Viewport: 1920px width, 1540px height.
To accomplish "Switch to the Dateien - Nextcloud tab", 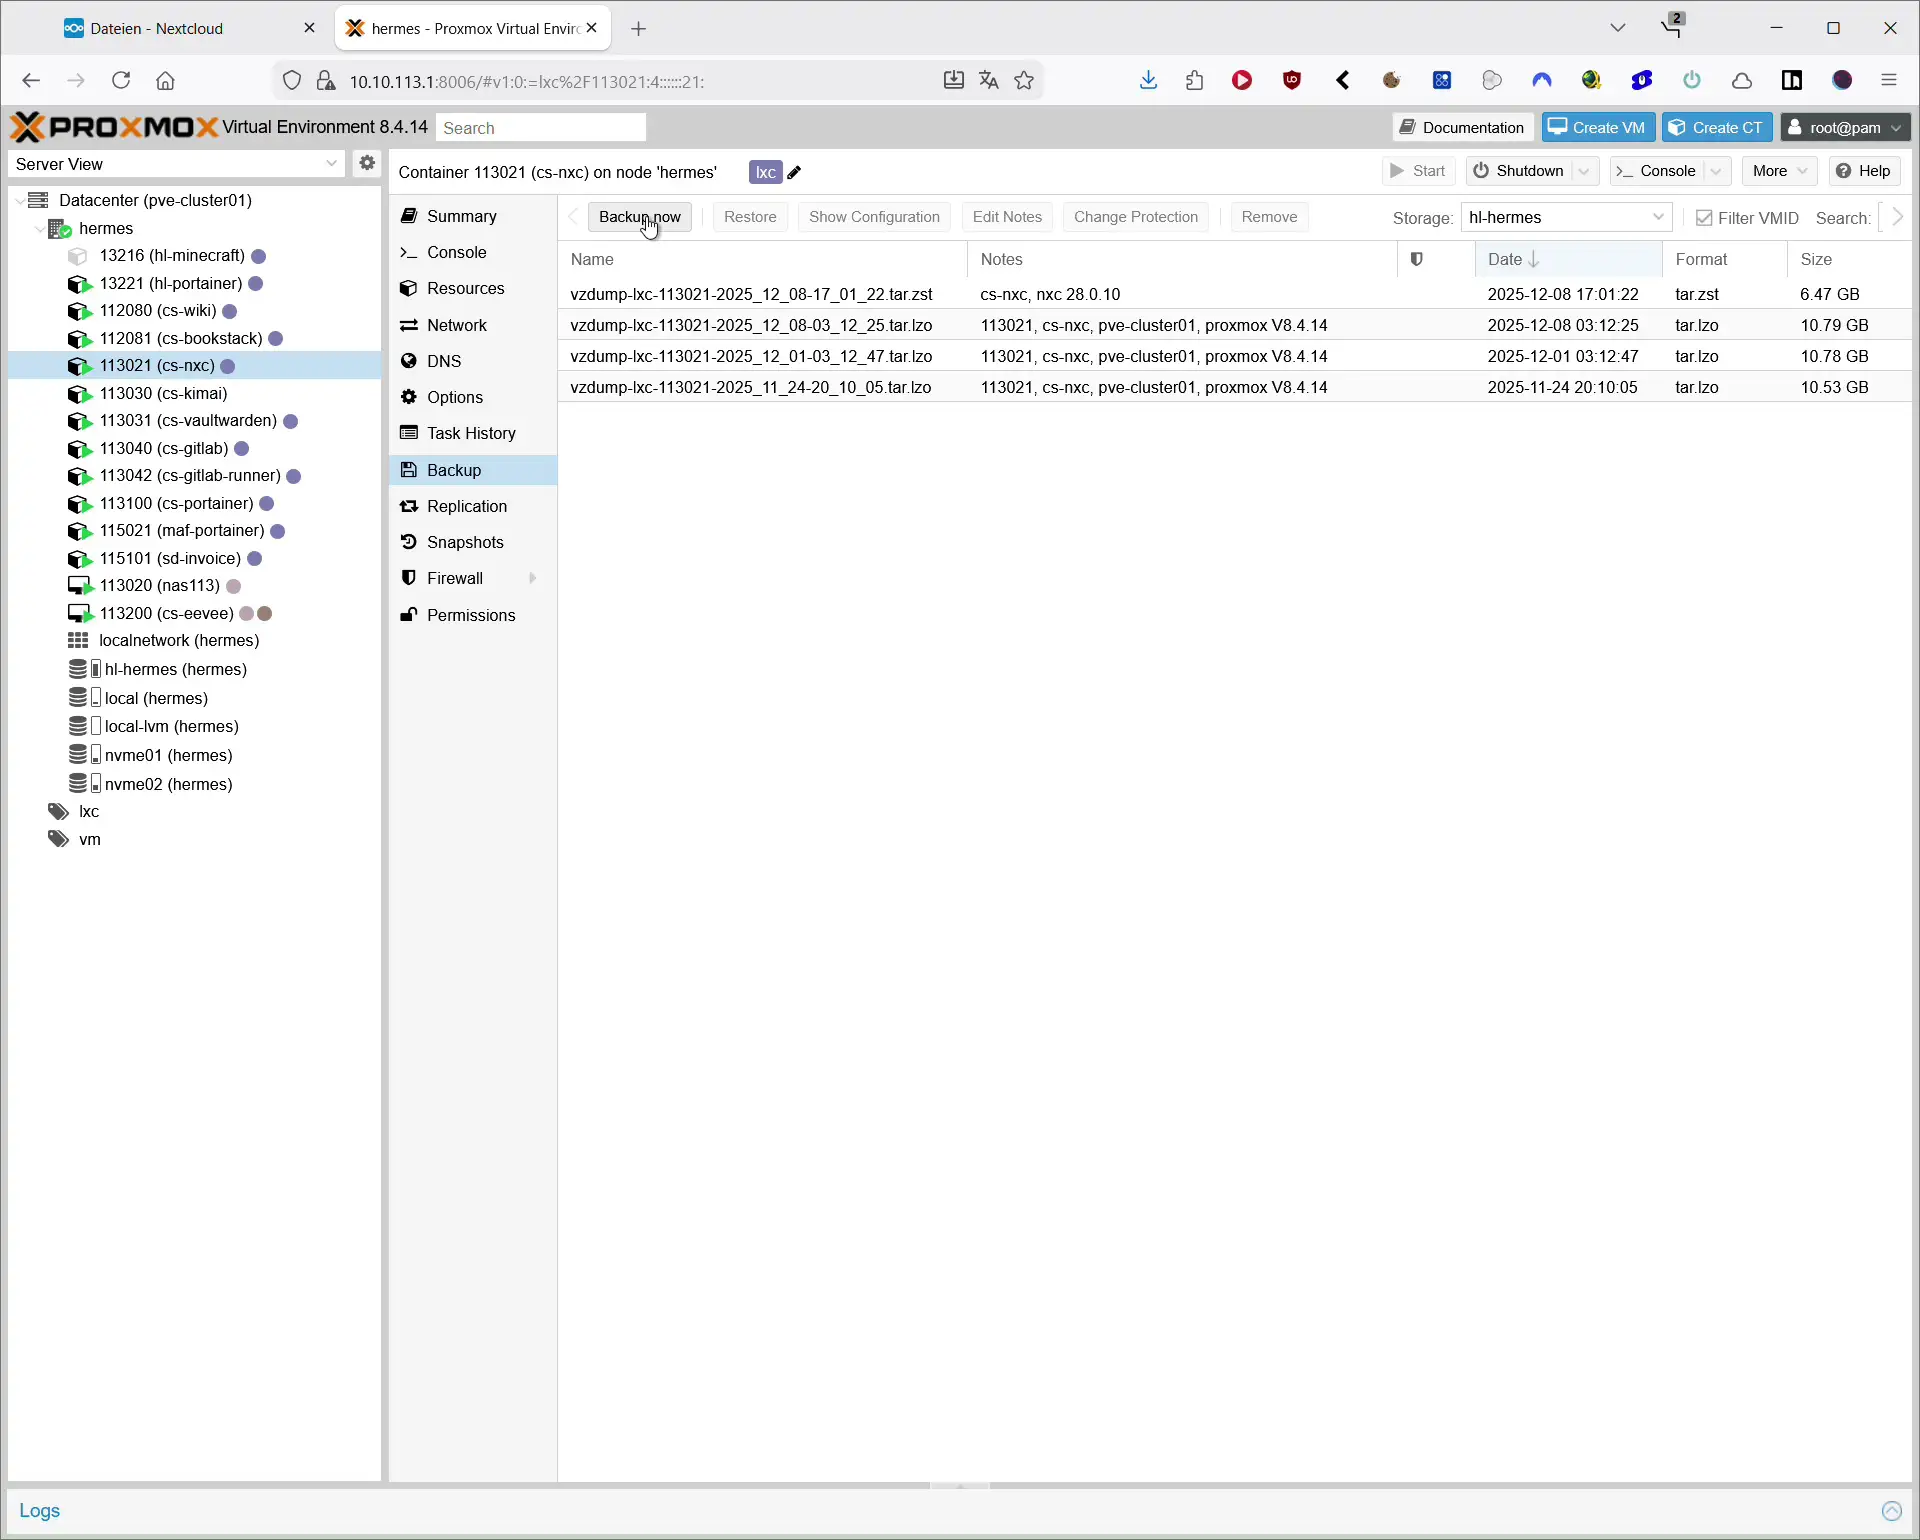I will 155,27.
